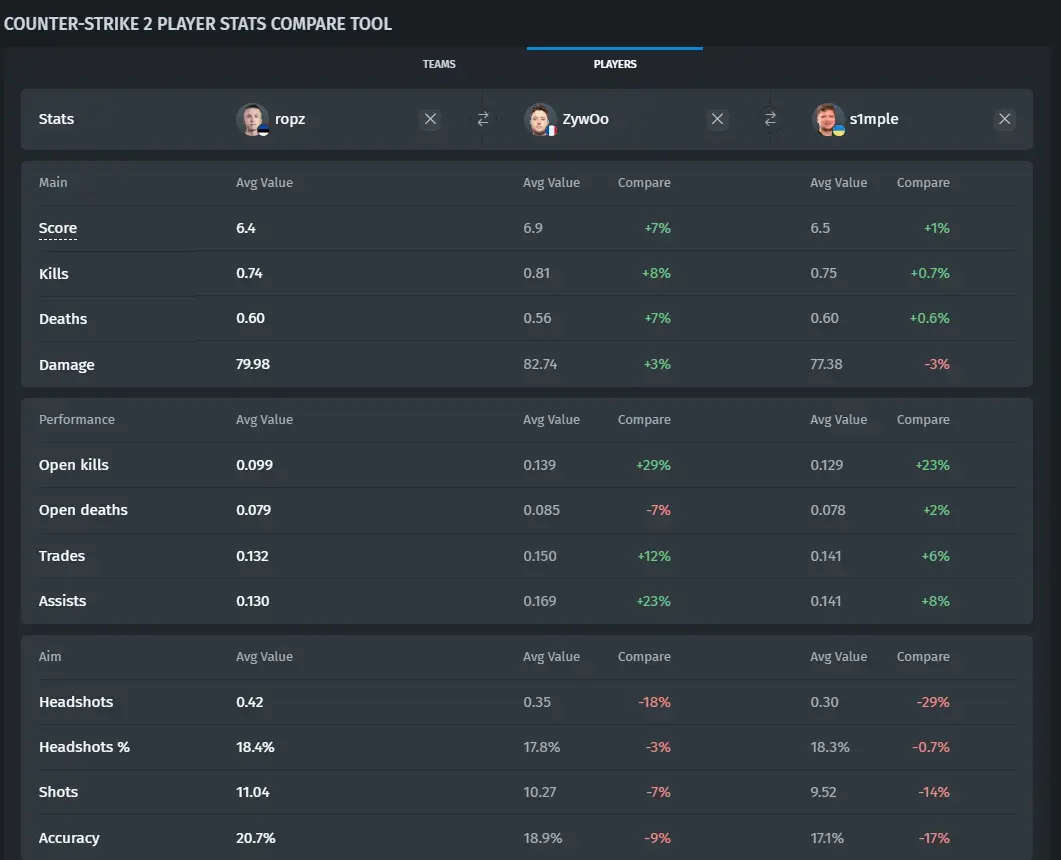Viewport: 1061px width, 860px height.
Task: Click the Damage row label
Action: 66,365
